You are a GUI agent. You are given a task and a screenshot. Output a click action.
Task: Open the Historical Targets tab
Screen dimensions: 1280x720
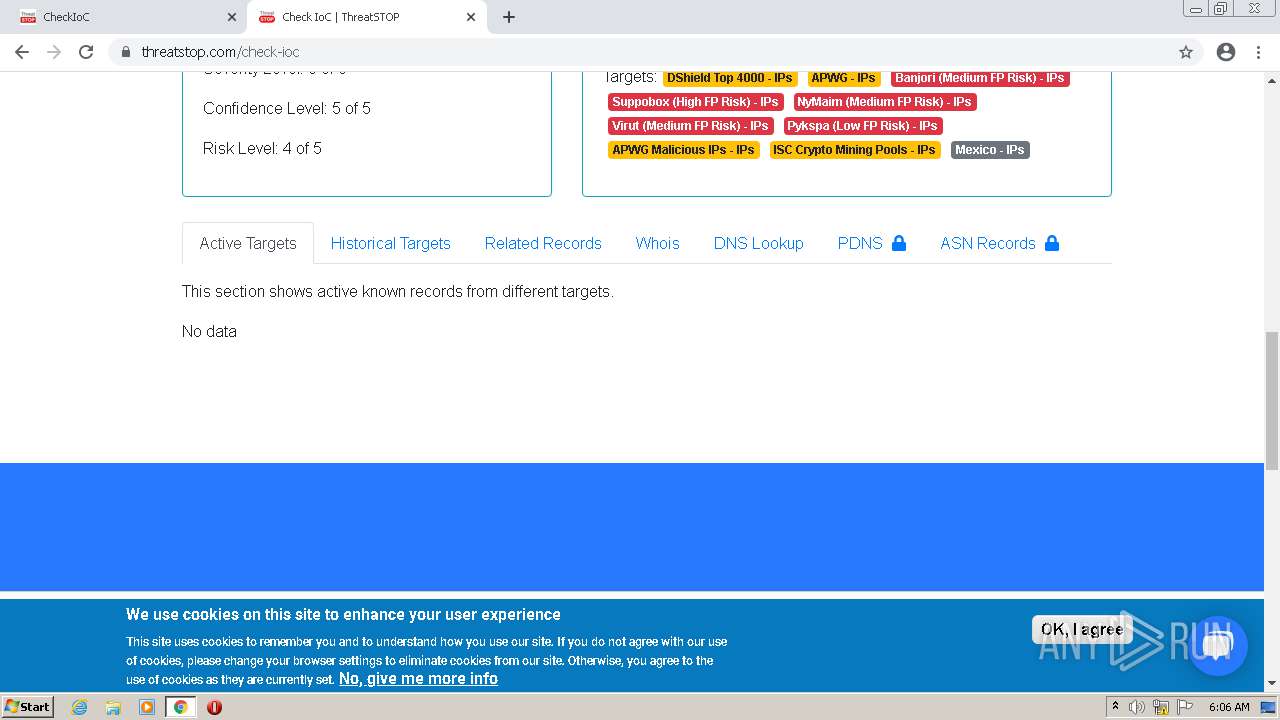[x=390, y=243]
